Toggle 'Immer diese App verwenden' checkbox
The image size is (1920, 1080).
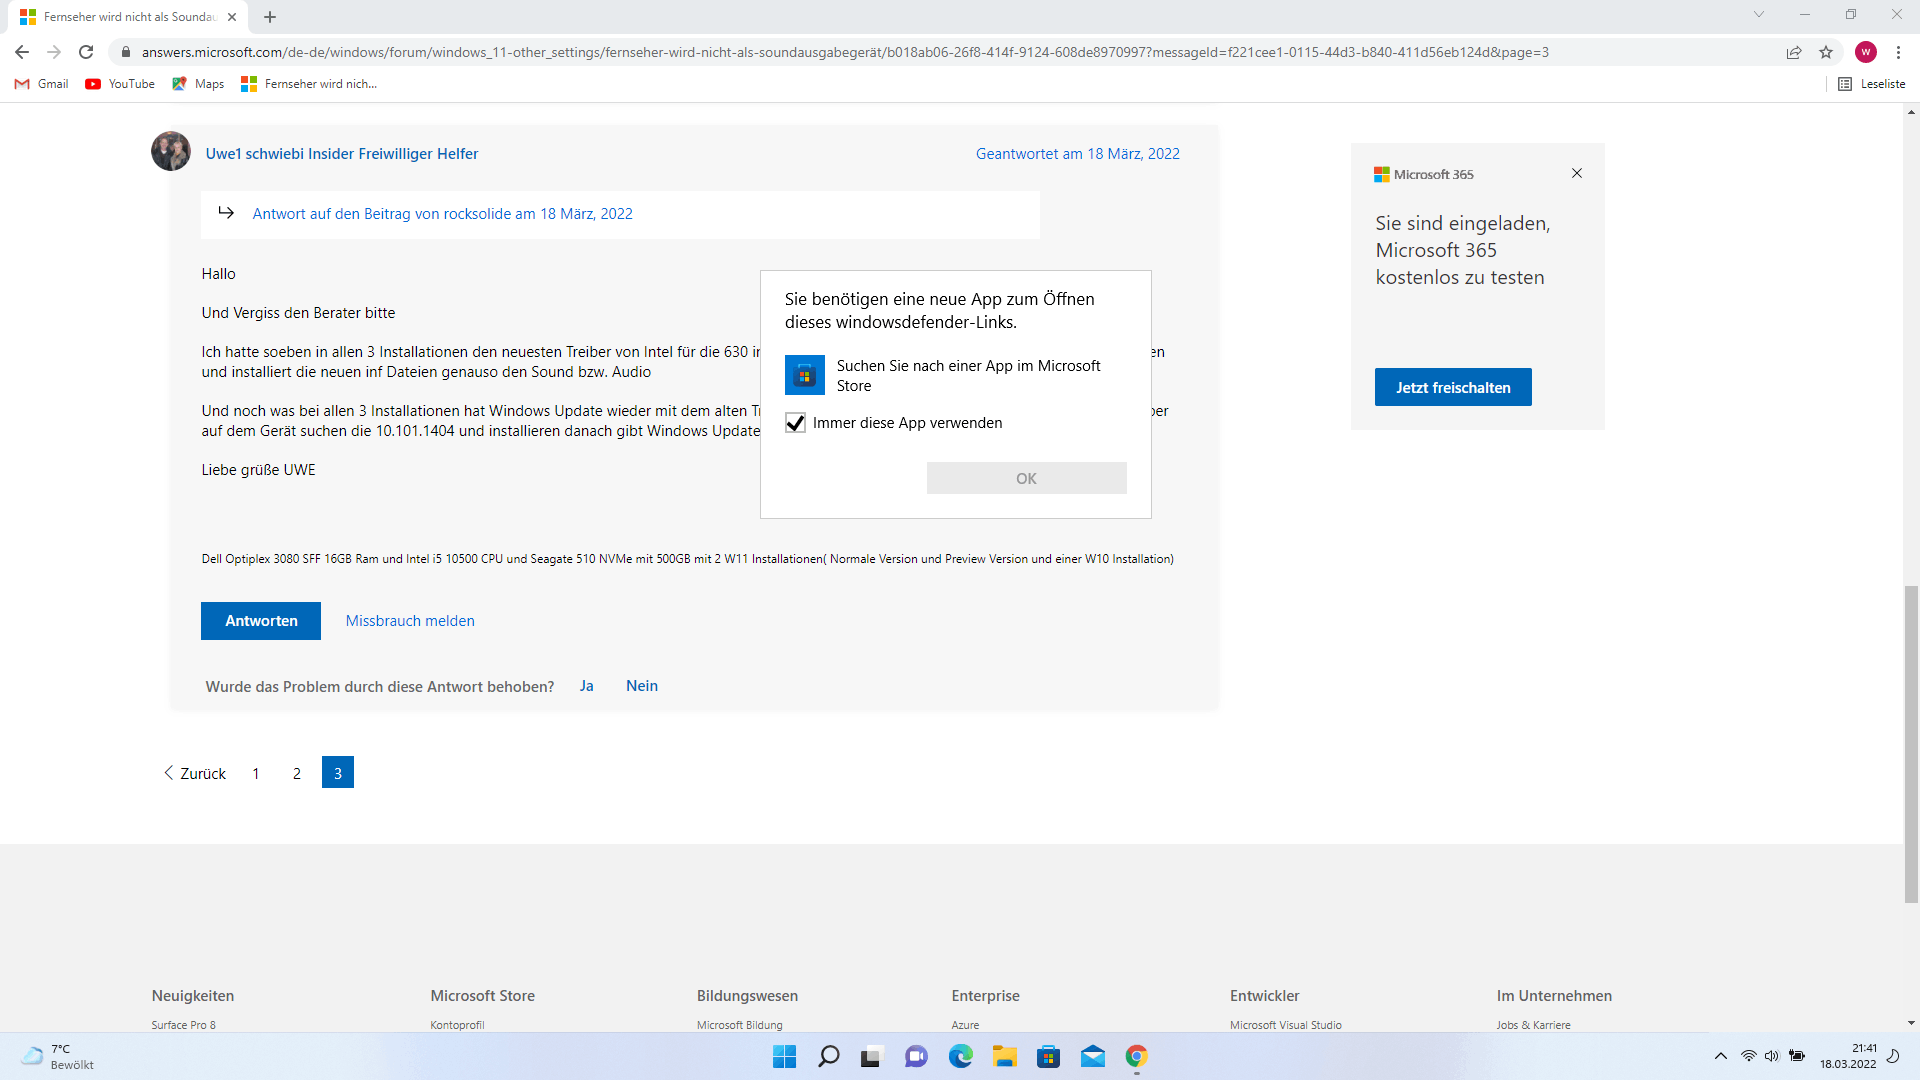(x=795, y=423)
